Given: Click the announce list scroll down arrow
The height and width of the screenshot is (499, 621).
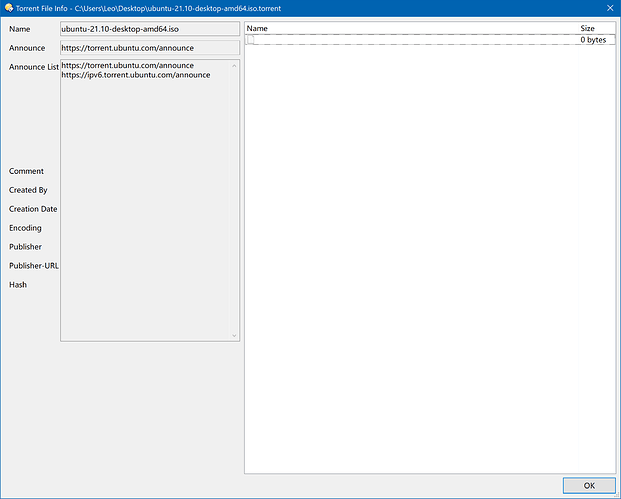Looking at the screenshot, I should pos(234,335).
